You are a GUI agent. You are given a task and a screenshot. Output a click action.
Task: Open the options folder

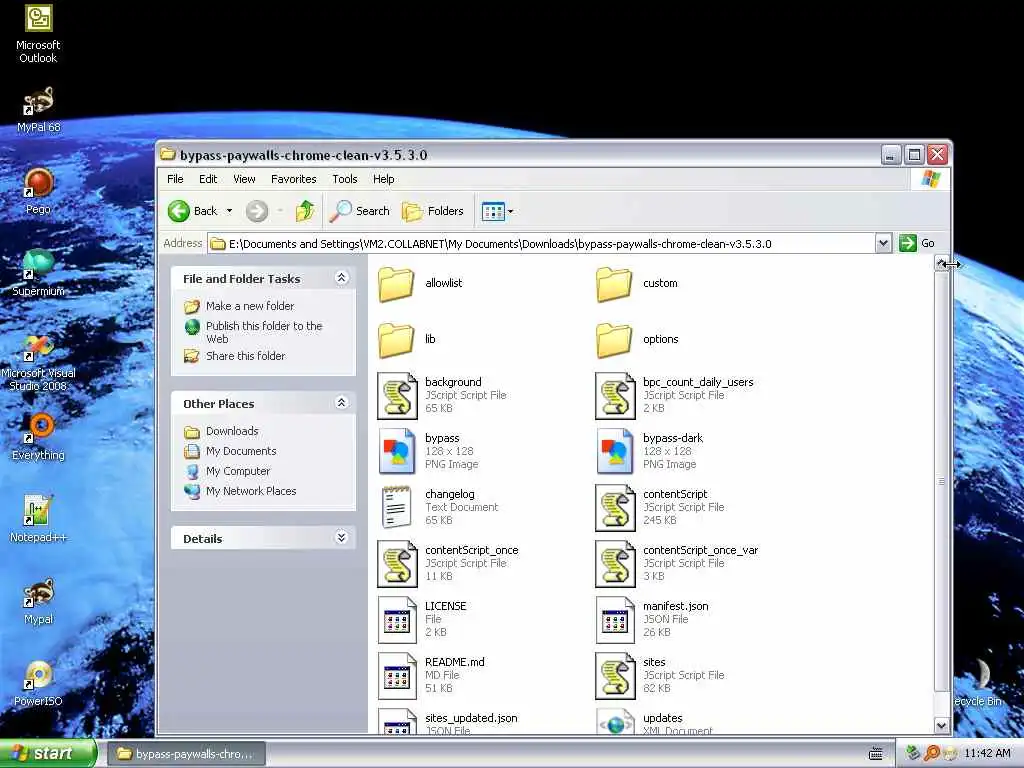614,340
